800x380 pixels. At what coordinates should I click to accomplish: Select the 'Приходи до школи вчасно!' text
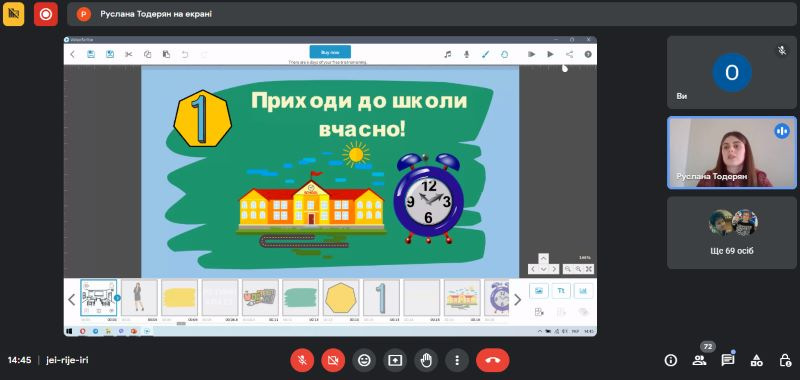[x=359, y=115]
